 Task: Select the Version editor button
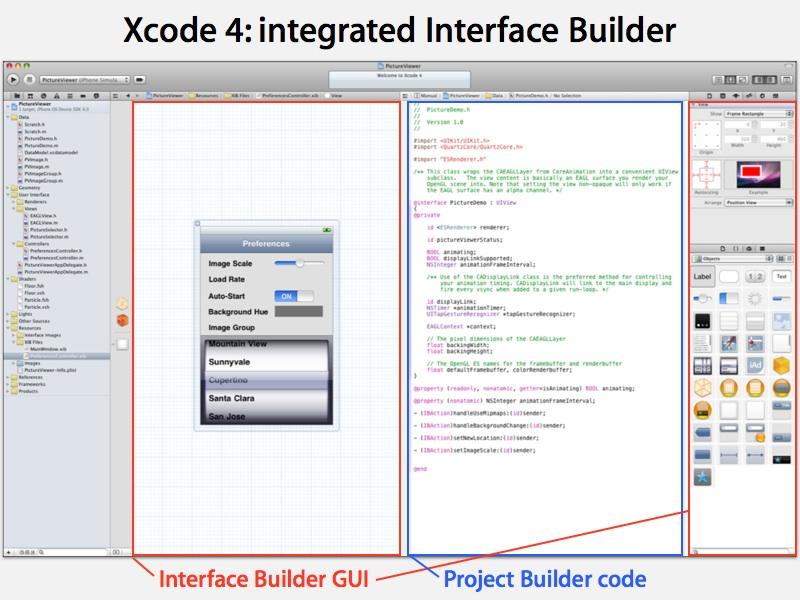(x=742, y=80)
